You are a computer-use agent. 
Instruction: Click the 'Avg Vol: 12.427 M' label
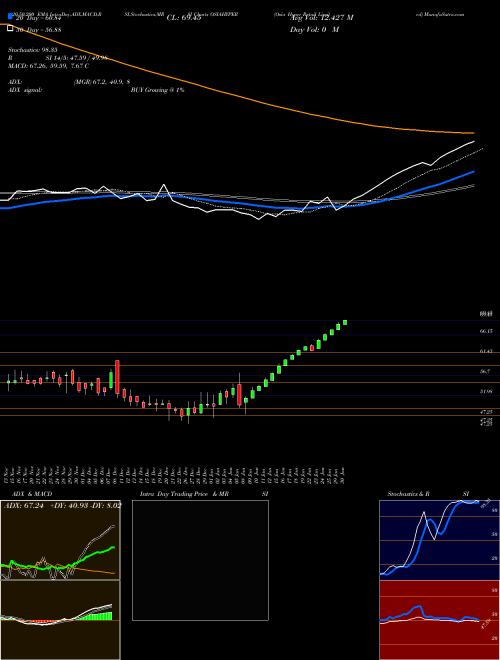[321, 18]
